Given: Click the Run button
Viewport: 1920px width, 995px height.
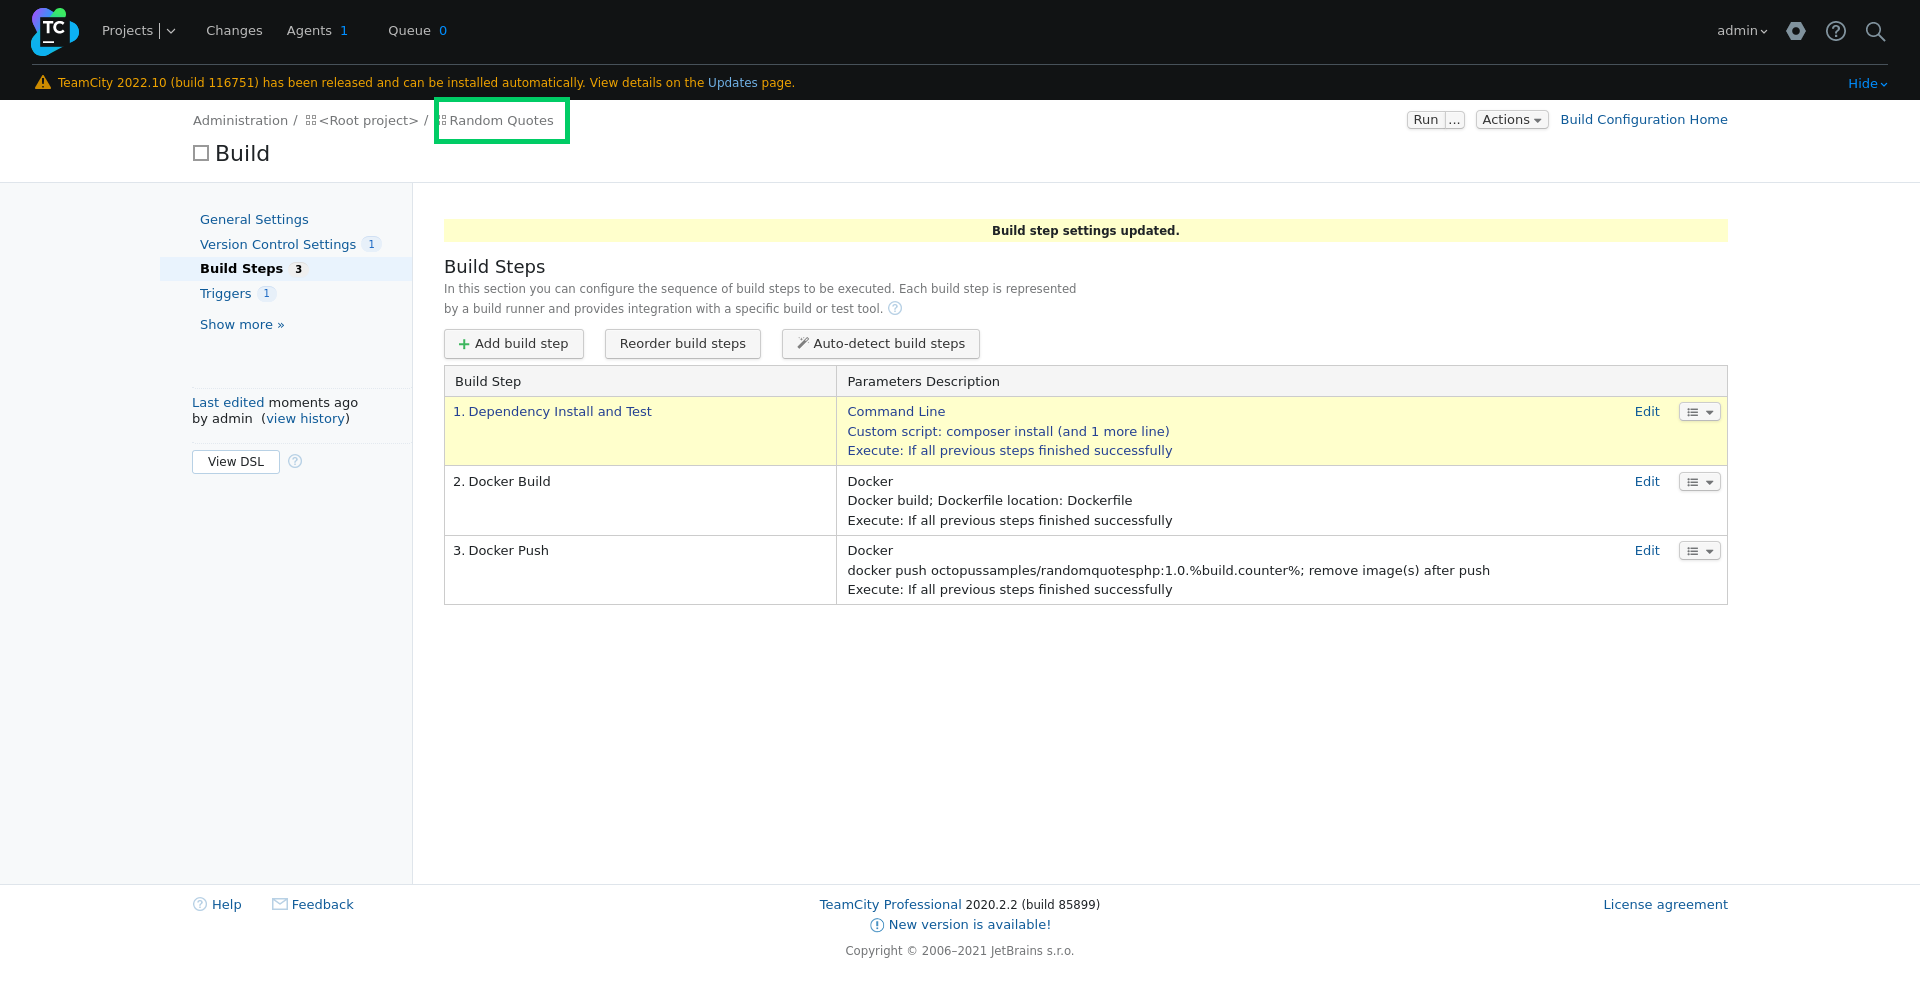Looking at the screenshot, I should [x=1426, y=120].
